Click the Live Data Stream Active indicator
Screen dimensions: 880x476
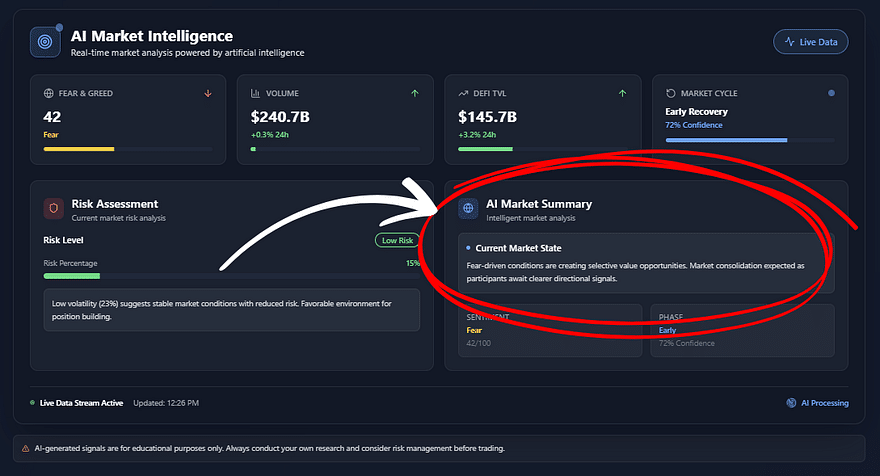tap(81, 403)
